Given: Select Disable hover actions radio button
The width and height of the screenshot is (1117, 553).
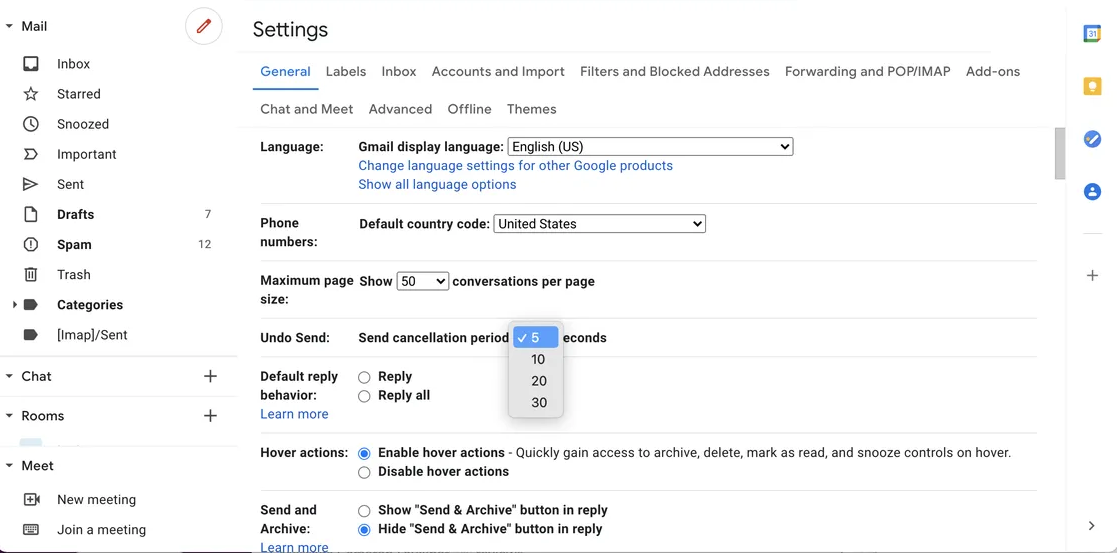Looking at the screenshot, I should pos(364,472).
